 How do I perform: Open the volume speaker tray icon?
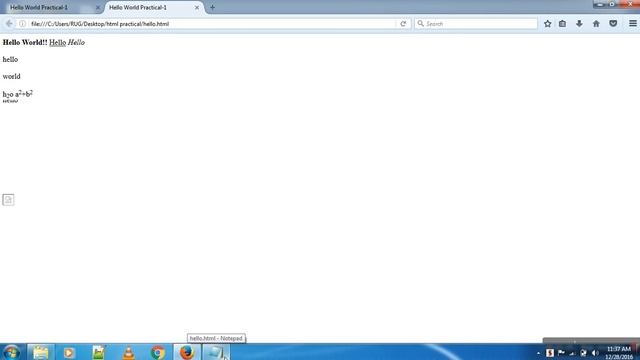pyautogui.click(x=595, y=353)
